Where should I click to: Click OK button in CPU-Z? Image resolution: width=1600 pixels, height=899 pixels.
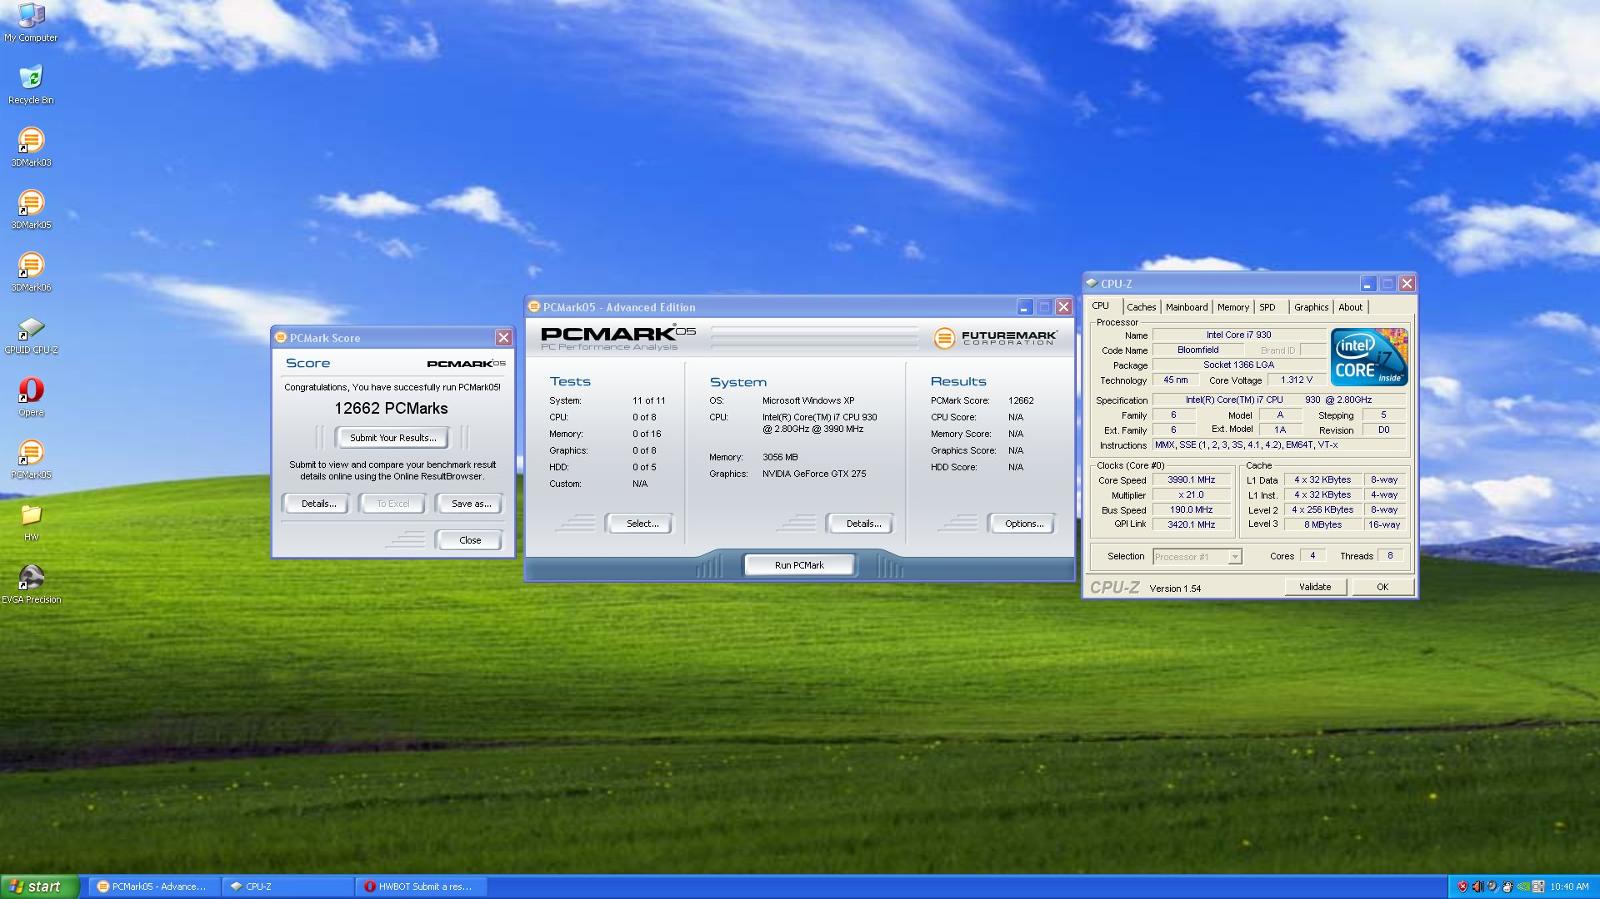pos(1382,587)
